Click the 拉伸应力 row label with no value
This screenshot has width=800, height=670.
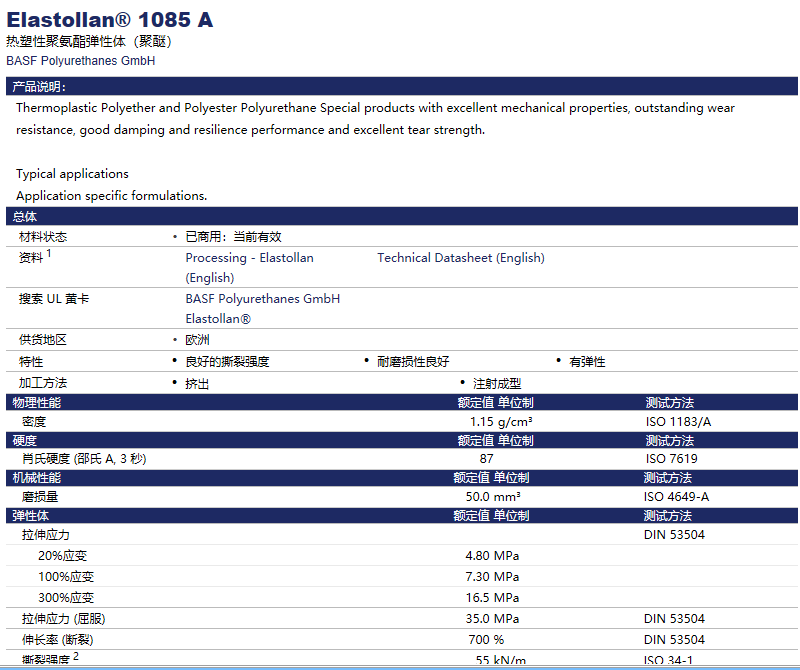tap(46, 535)
